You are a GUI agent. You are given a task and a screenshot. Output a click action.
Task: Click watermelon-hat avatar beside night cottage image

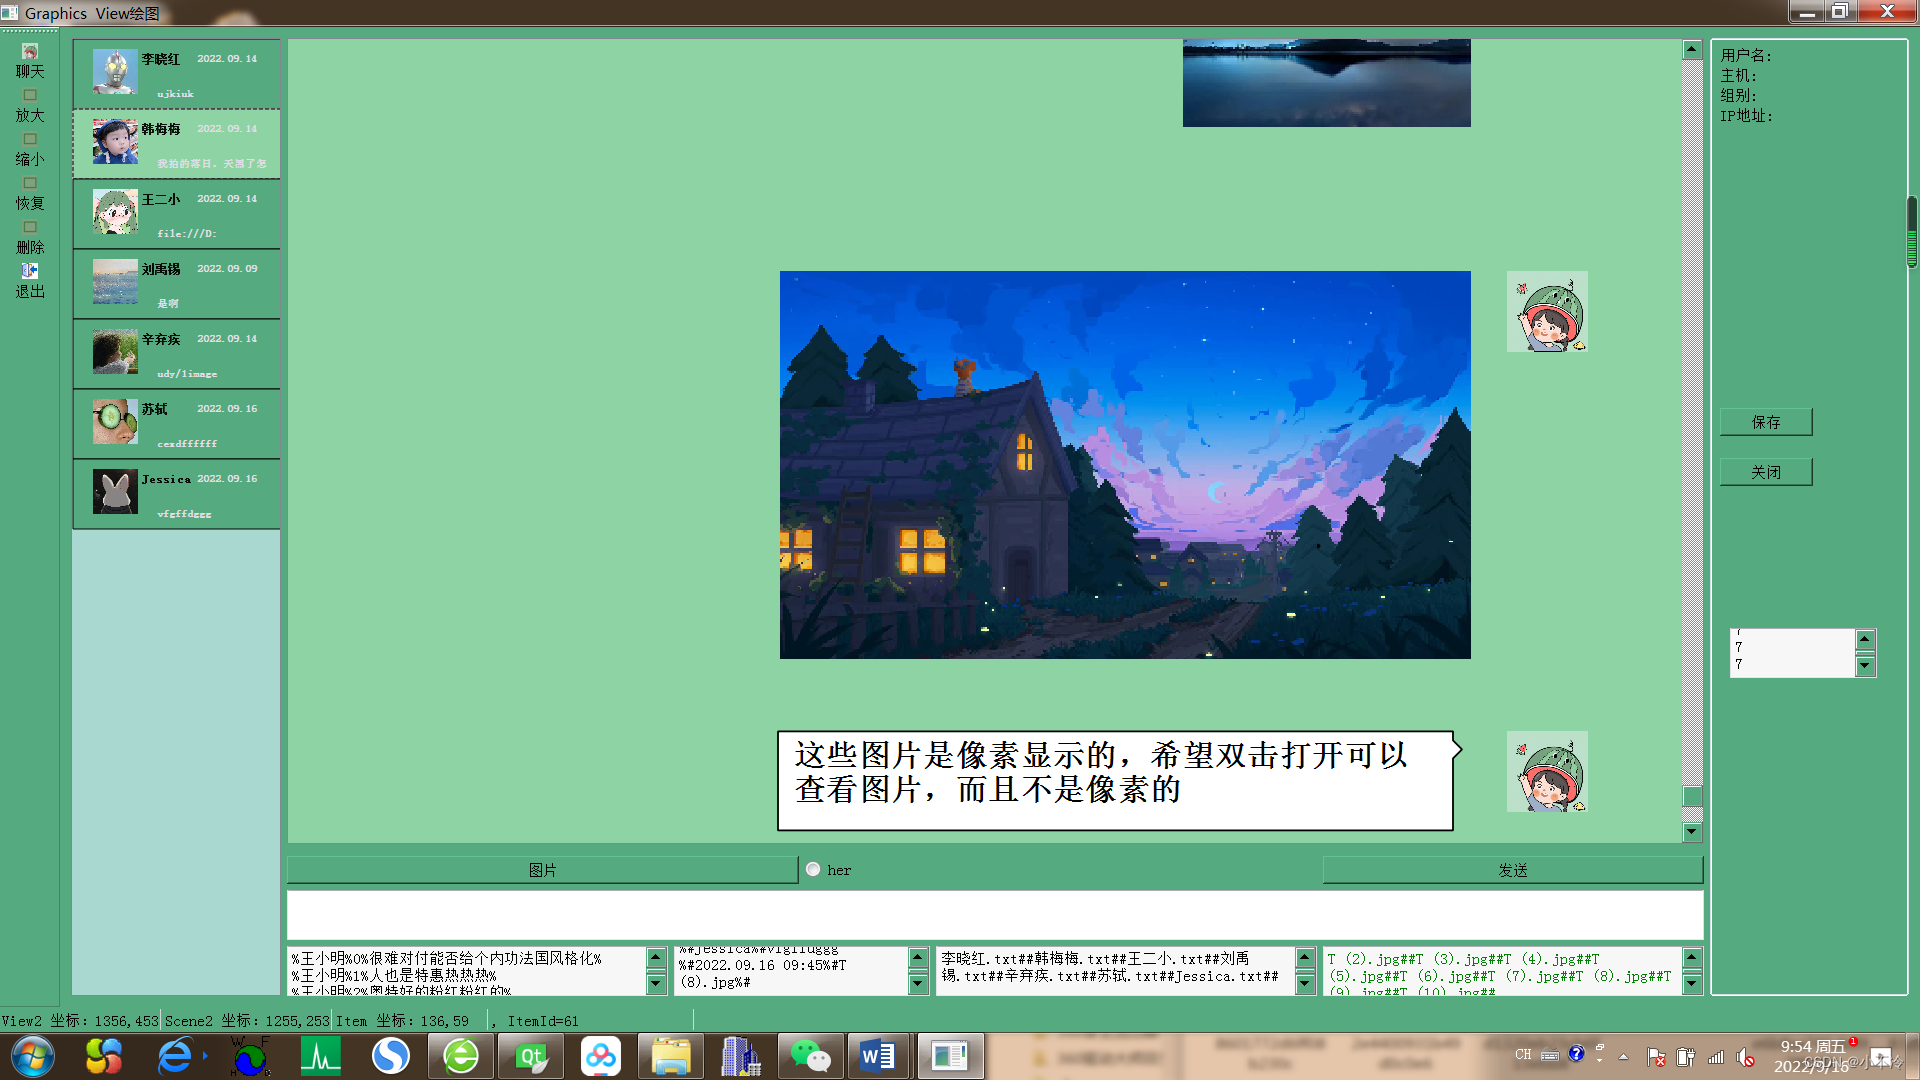pos(1547,312)
